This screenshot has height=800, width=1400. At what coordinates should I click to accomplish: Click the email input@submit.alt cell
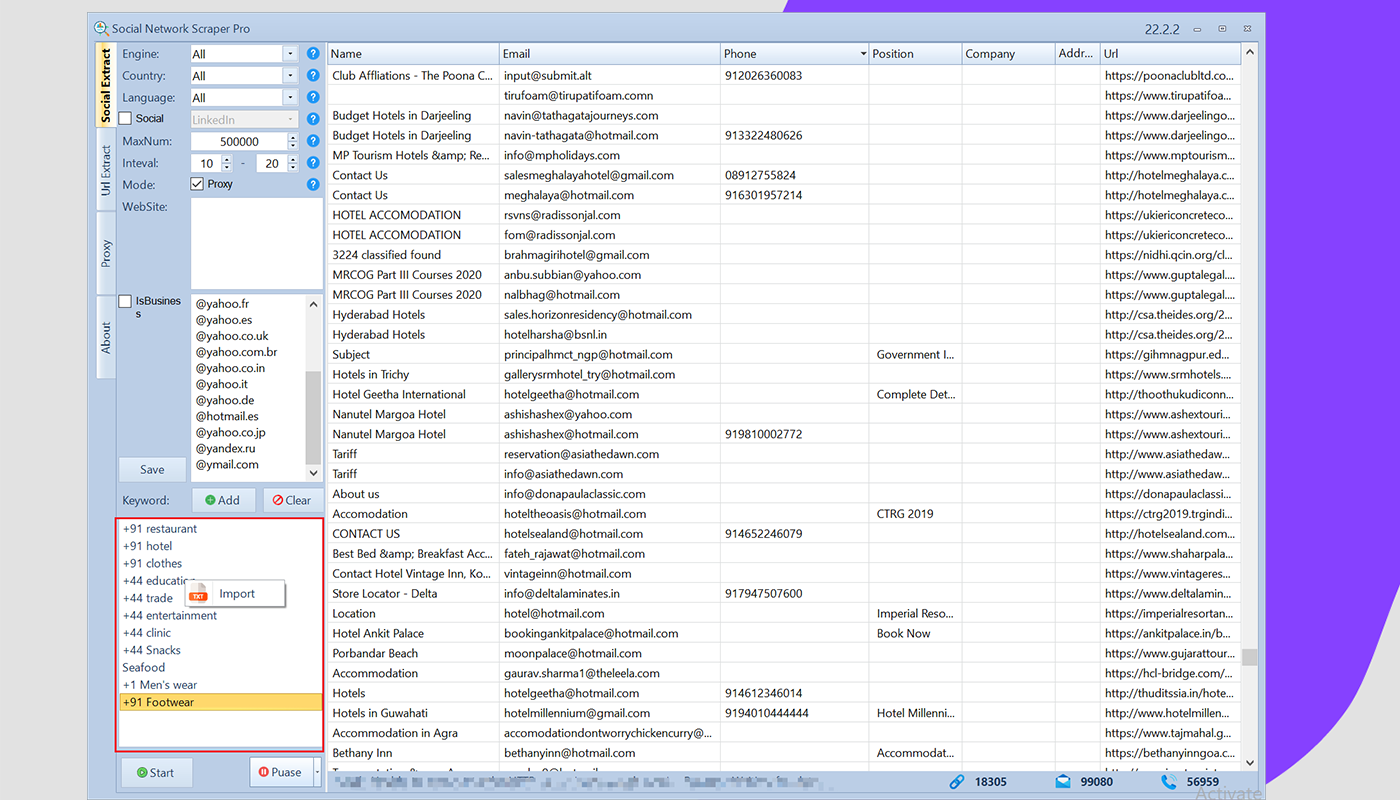[x=609, y=76]
